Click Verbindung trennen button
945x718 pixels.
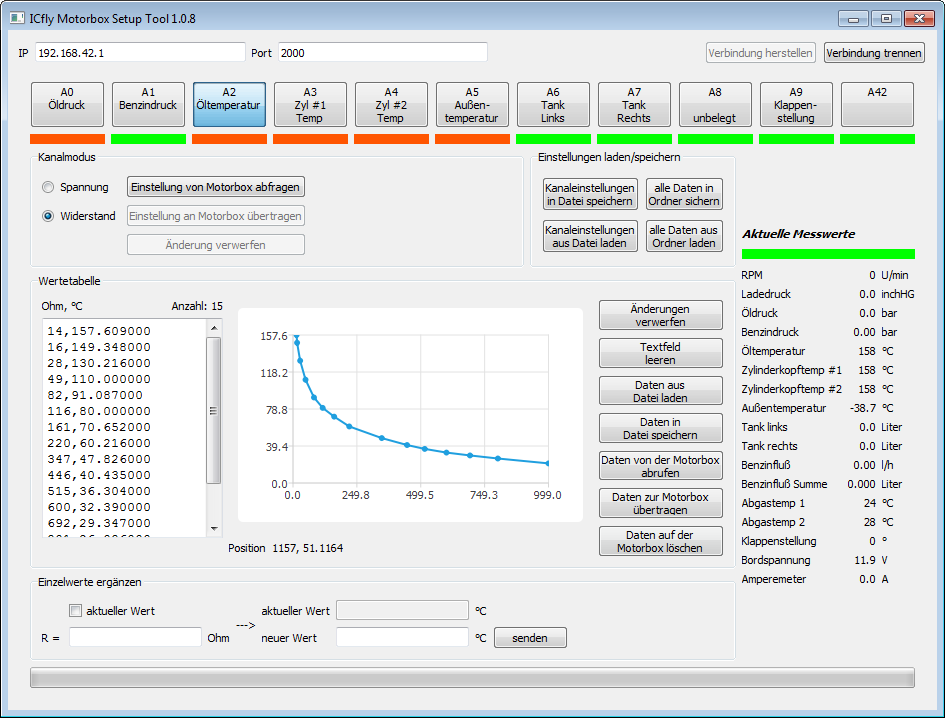click(874, 53)
